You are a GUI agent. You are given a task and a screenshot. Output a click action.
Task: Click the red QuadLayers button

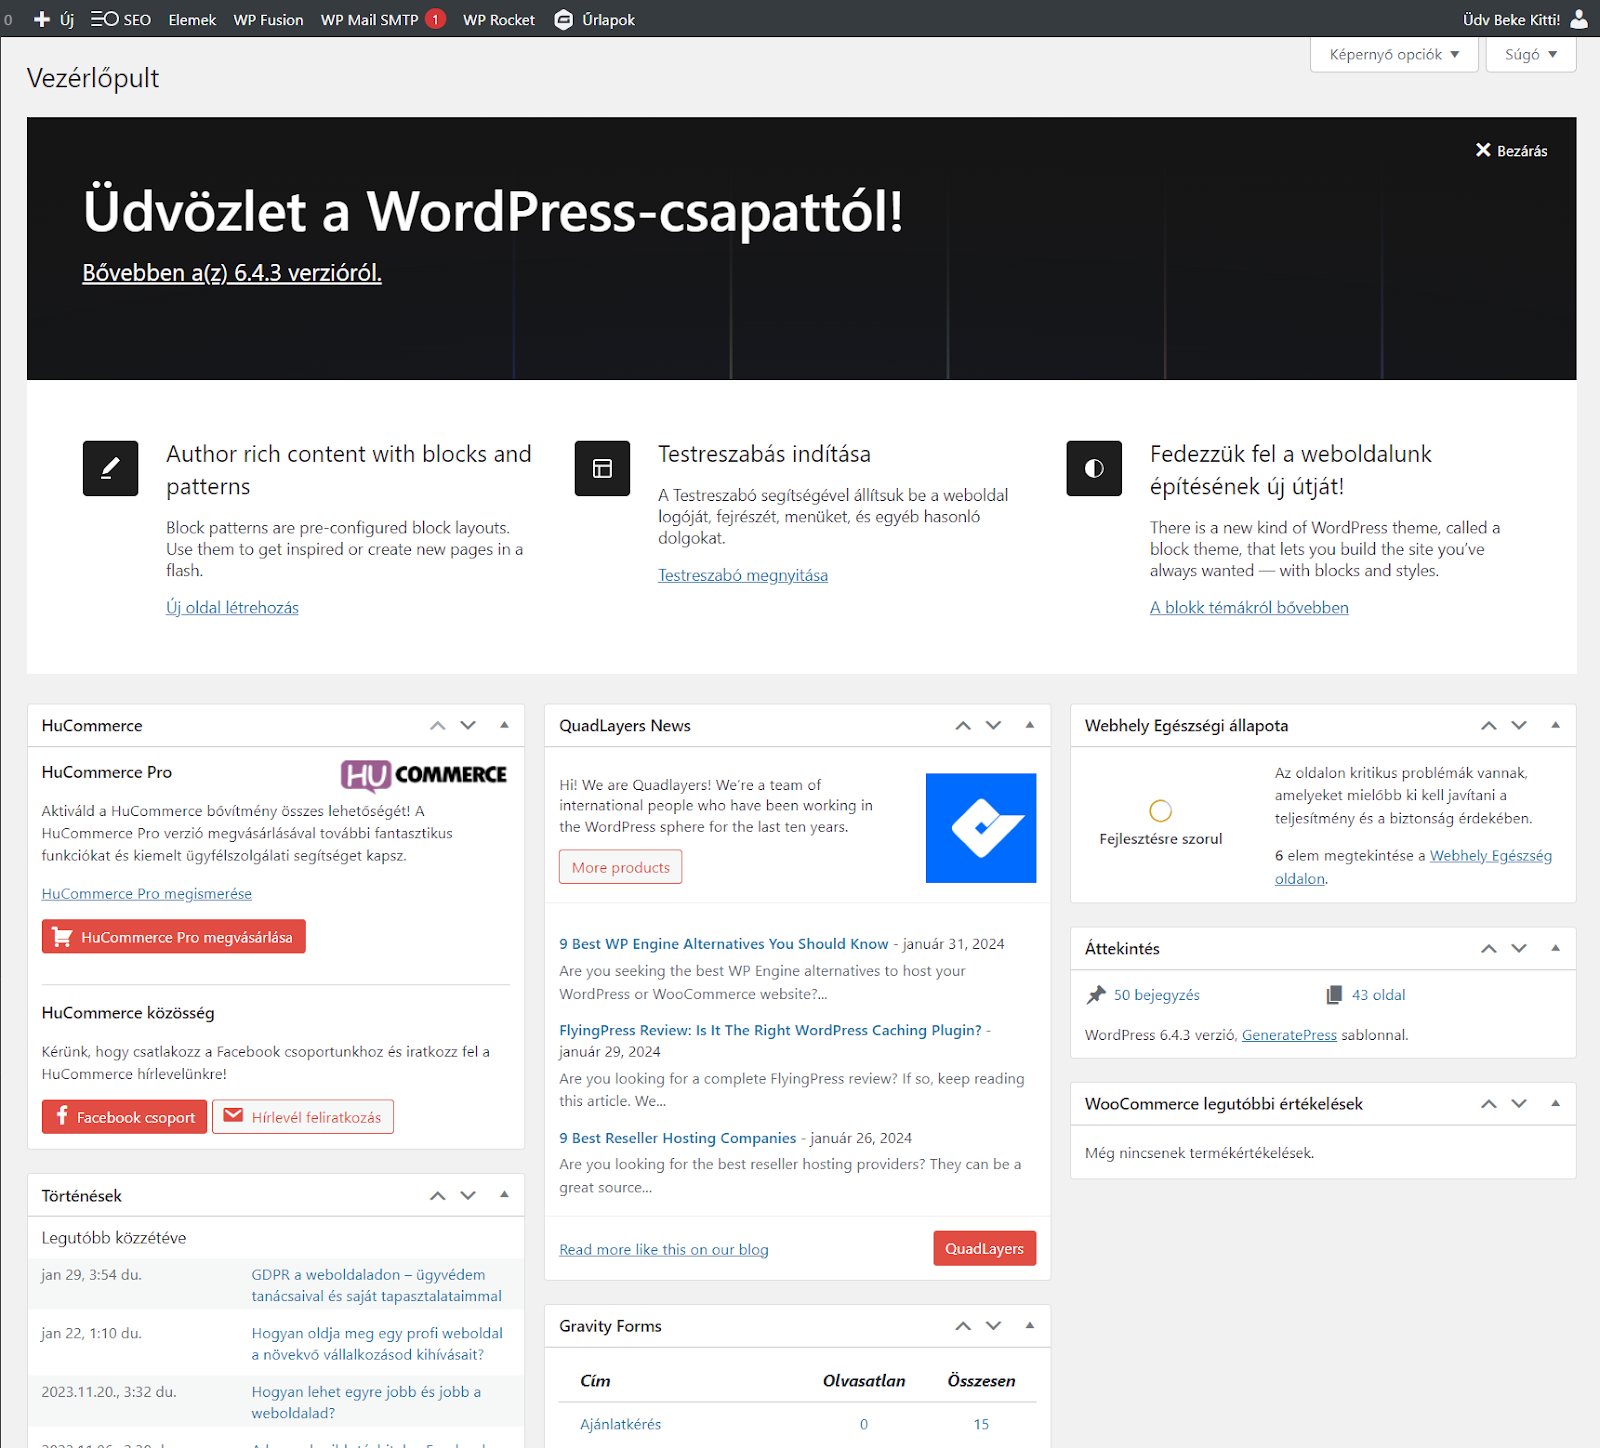pyautogui.click(x=985, y=1248)
